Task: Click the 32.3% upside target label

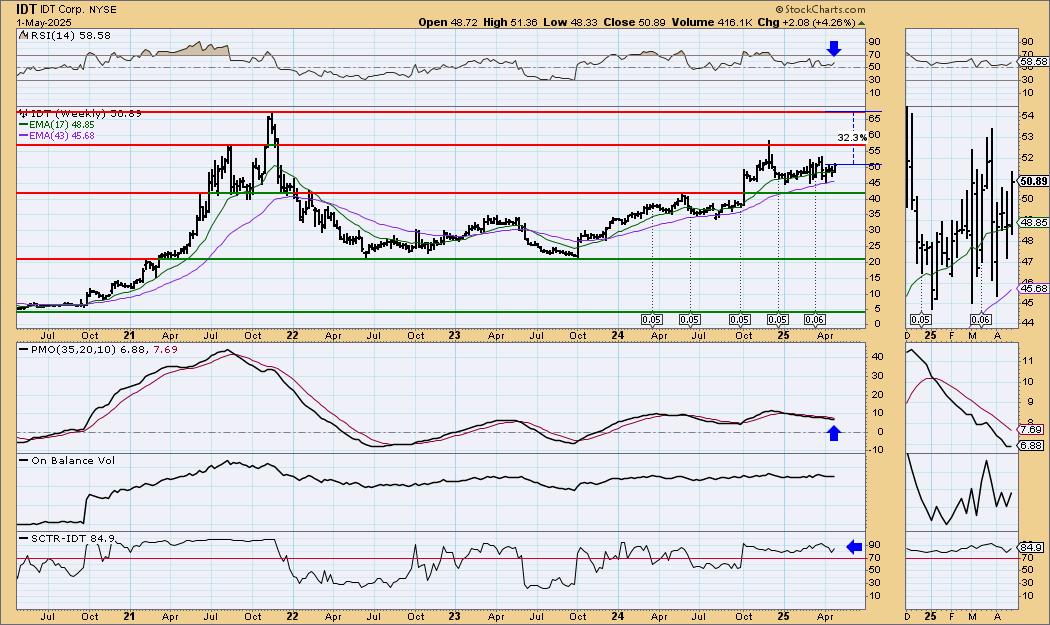Action: (851, 137)
